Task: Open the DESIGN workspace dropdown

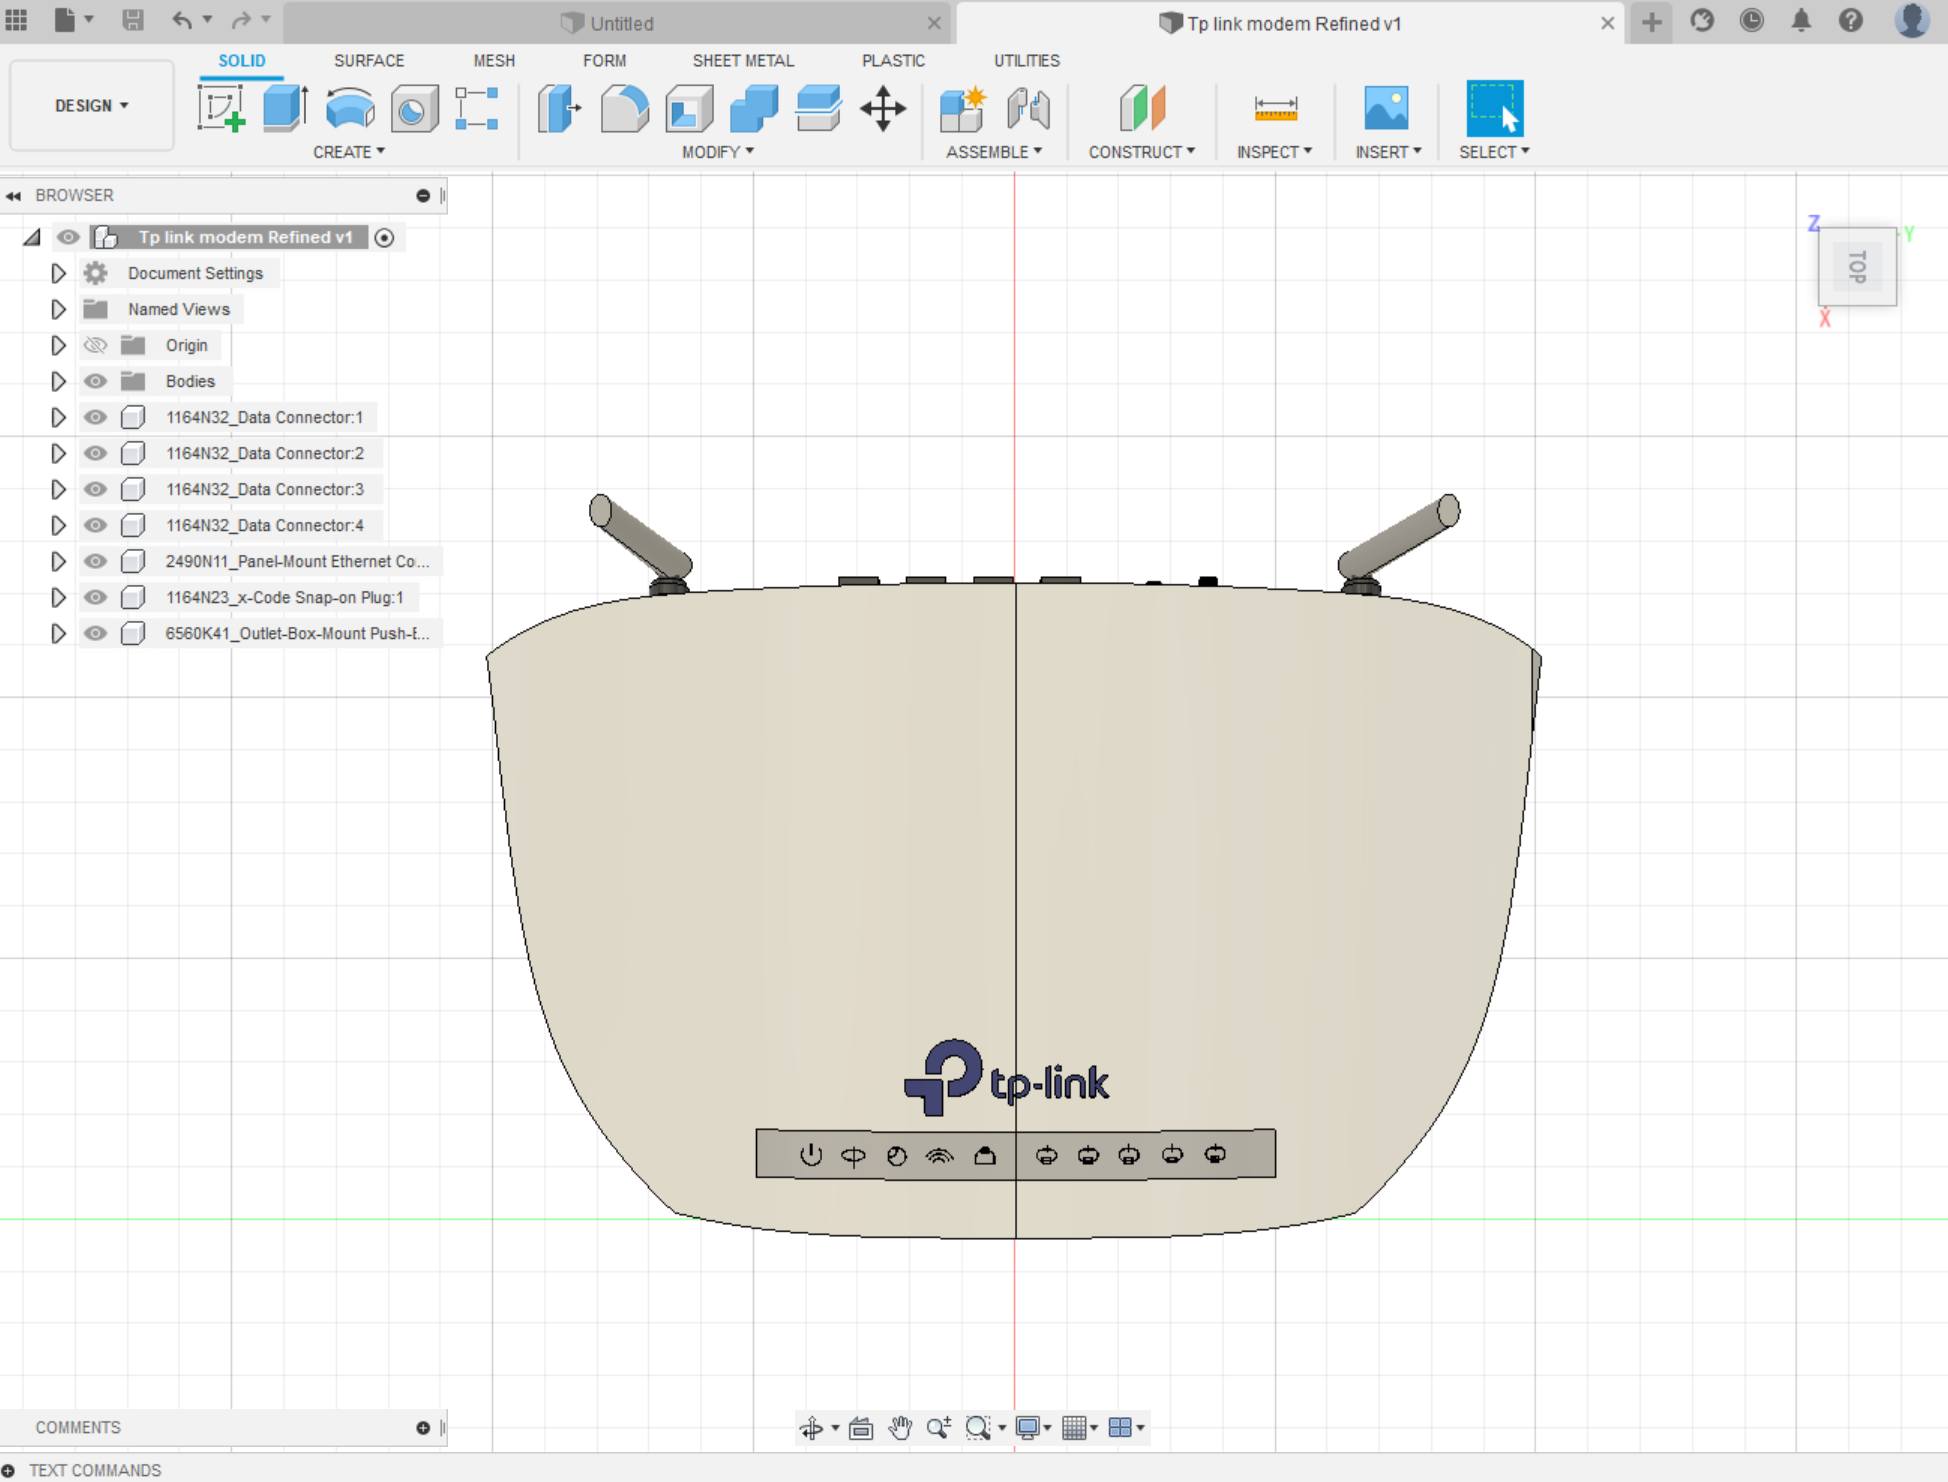Action: coord(92,105)
